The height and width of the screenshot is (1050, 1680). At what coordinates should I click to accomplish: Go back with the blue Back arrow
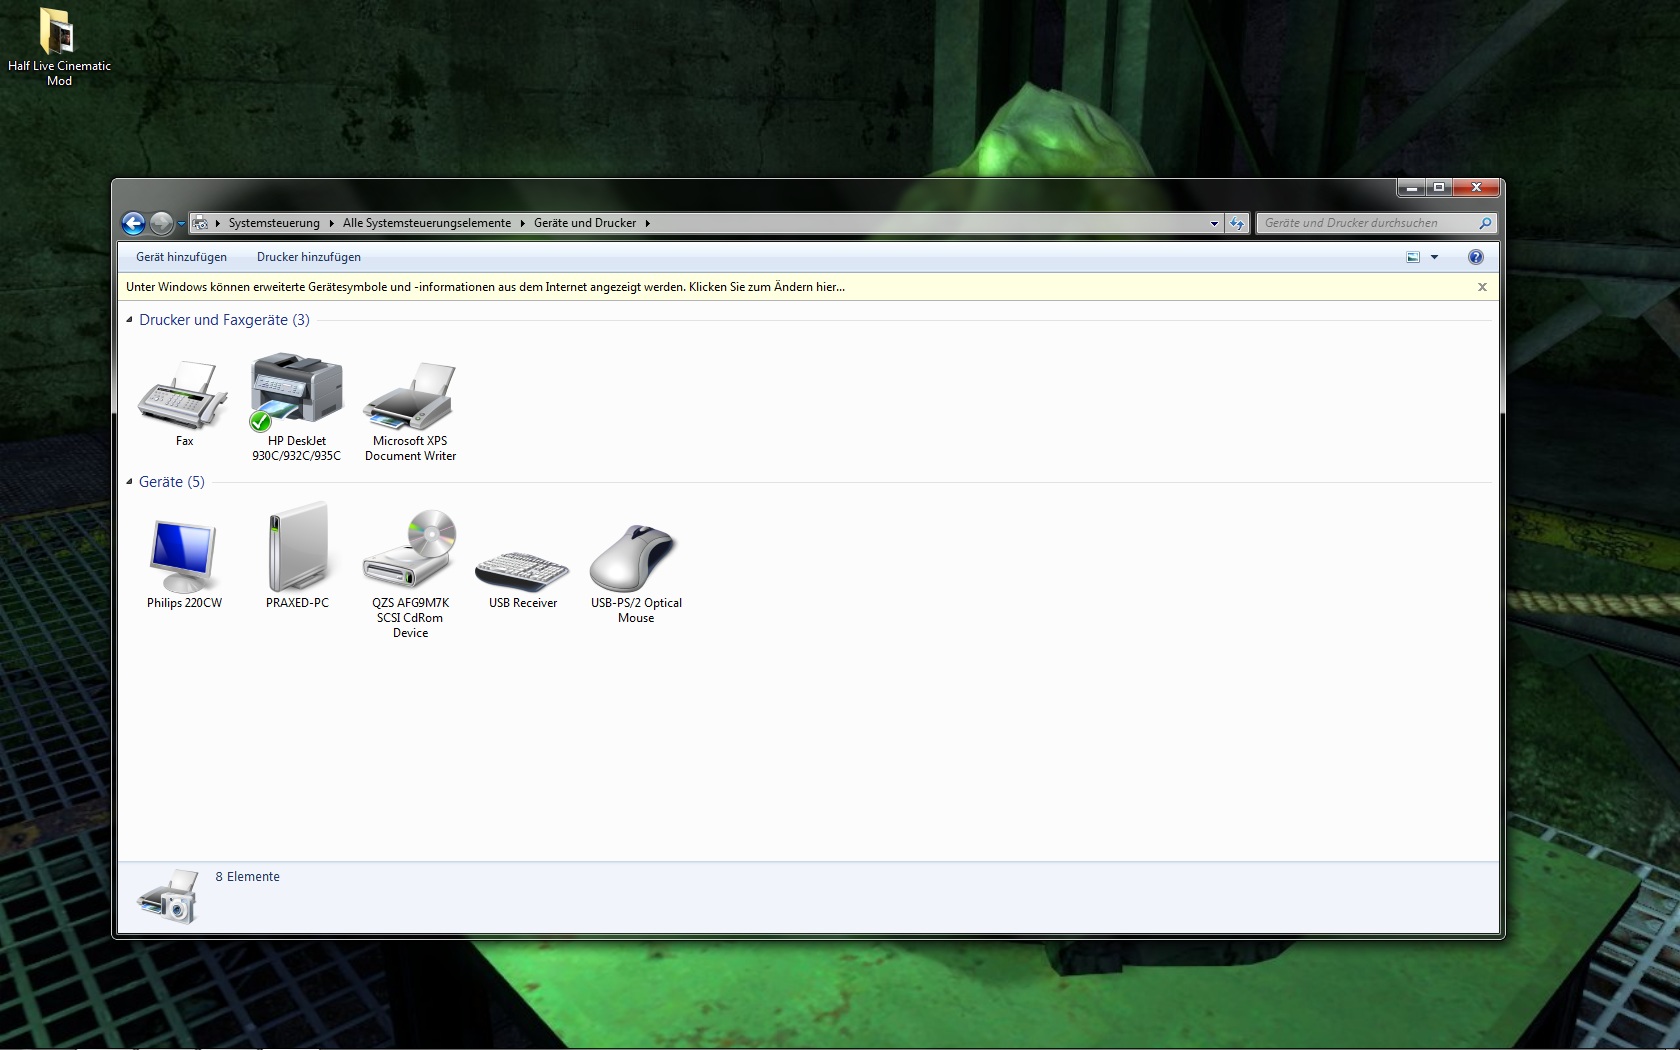tap(133, 223)
